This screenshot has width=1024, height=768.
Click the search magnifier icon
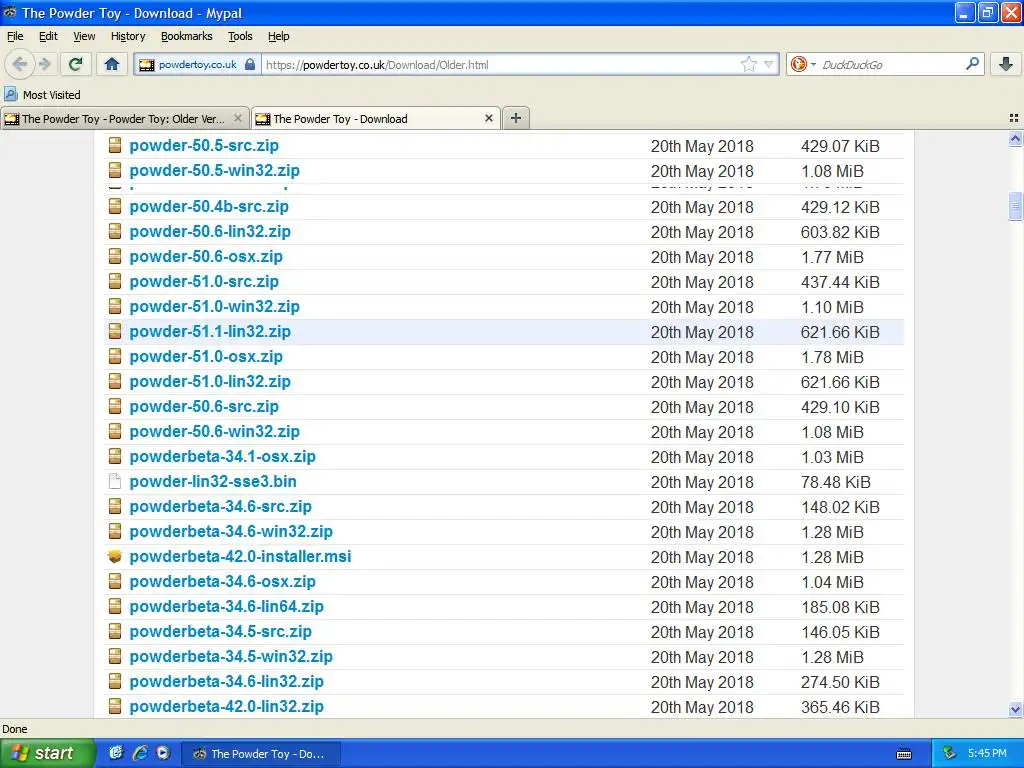[972, 63]
